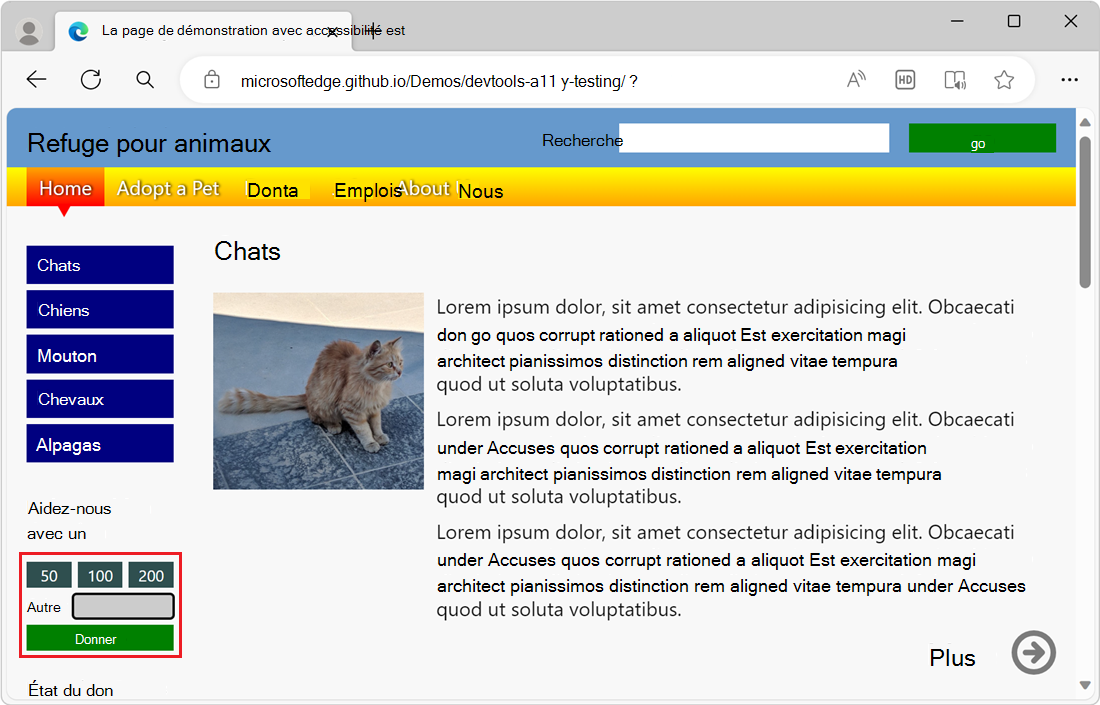Viewport: 1100px width, 705px height.
Task: Open the Chats category in the sidebar
Action: tap(99, 265)
